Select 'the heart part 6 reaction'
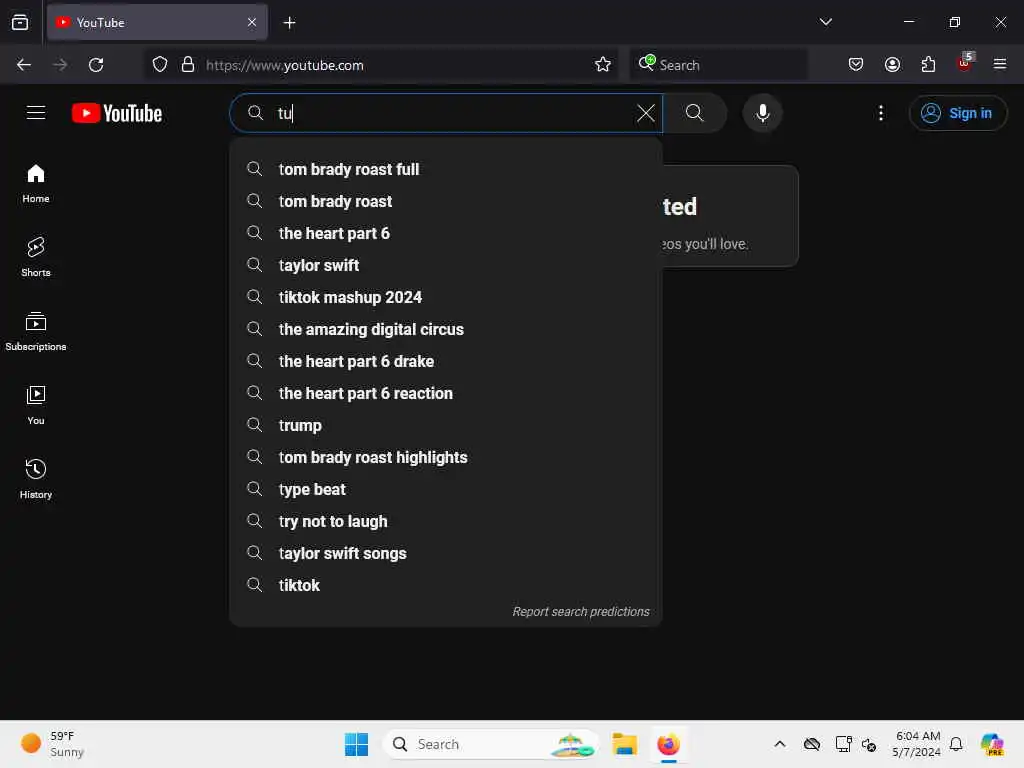Viewport: 1024px width, 768px height. tap(446, 393)
